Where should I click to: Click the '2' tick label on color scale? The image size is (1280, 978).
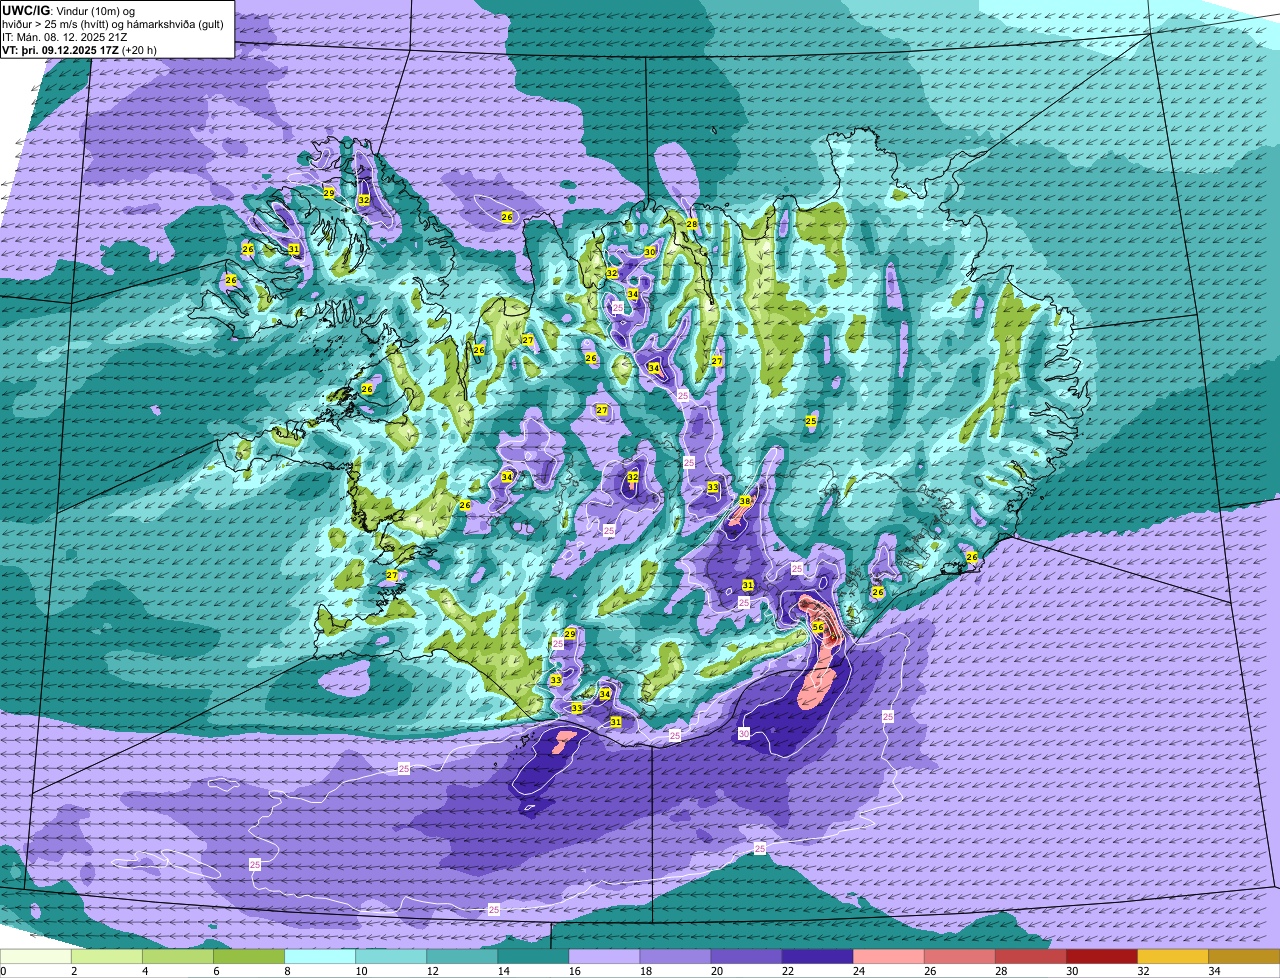74,971
